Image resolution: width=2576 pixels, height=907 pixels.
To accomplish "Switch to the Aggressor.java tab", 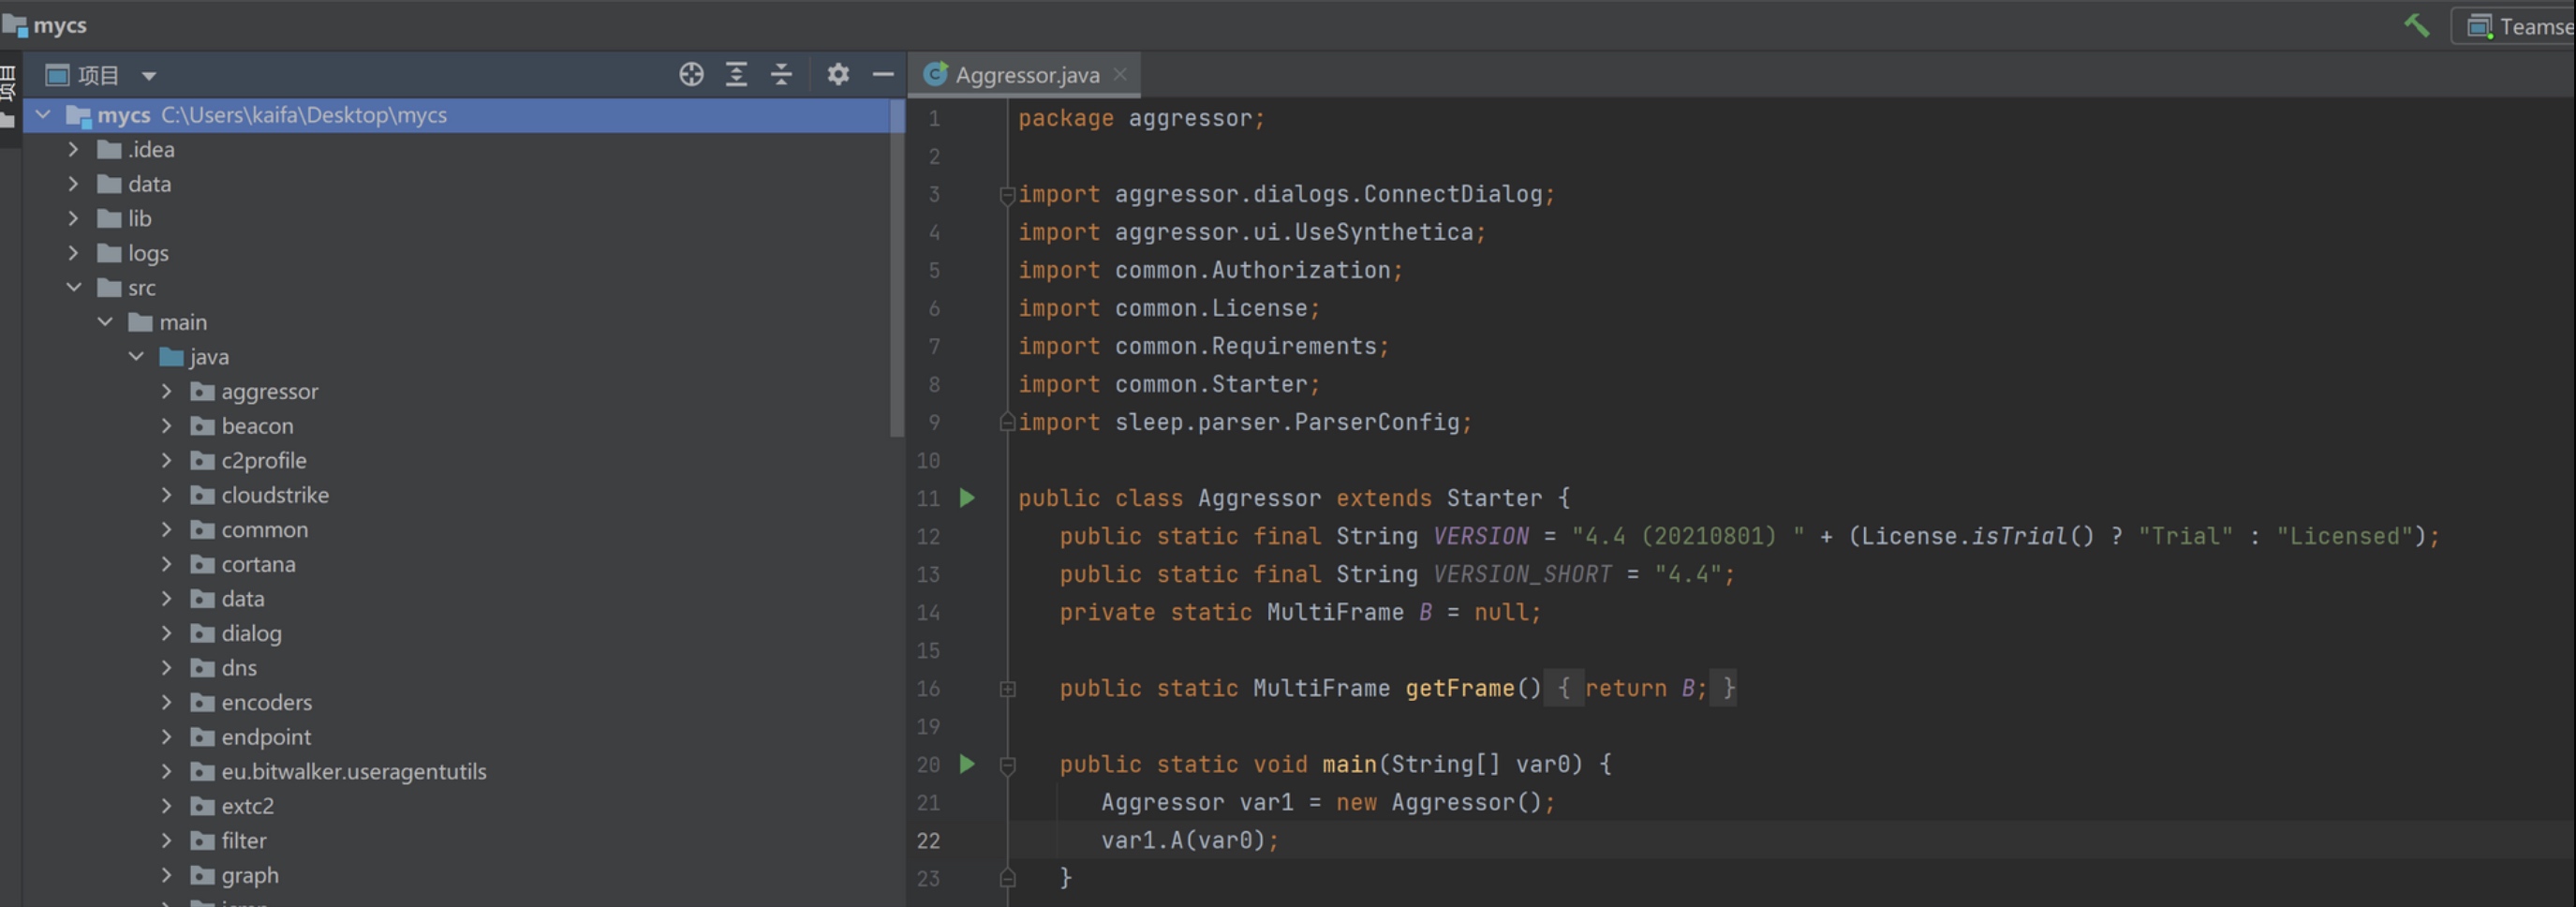I will click(1026, 75).
